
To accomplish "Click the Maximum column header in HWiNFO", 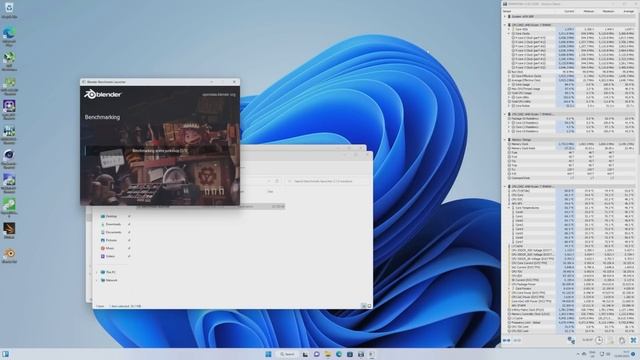I will [608, 11].
